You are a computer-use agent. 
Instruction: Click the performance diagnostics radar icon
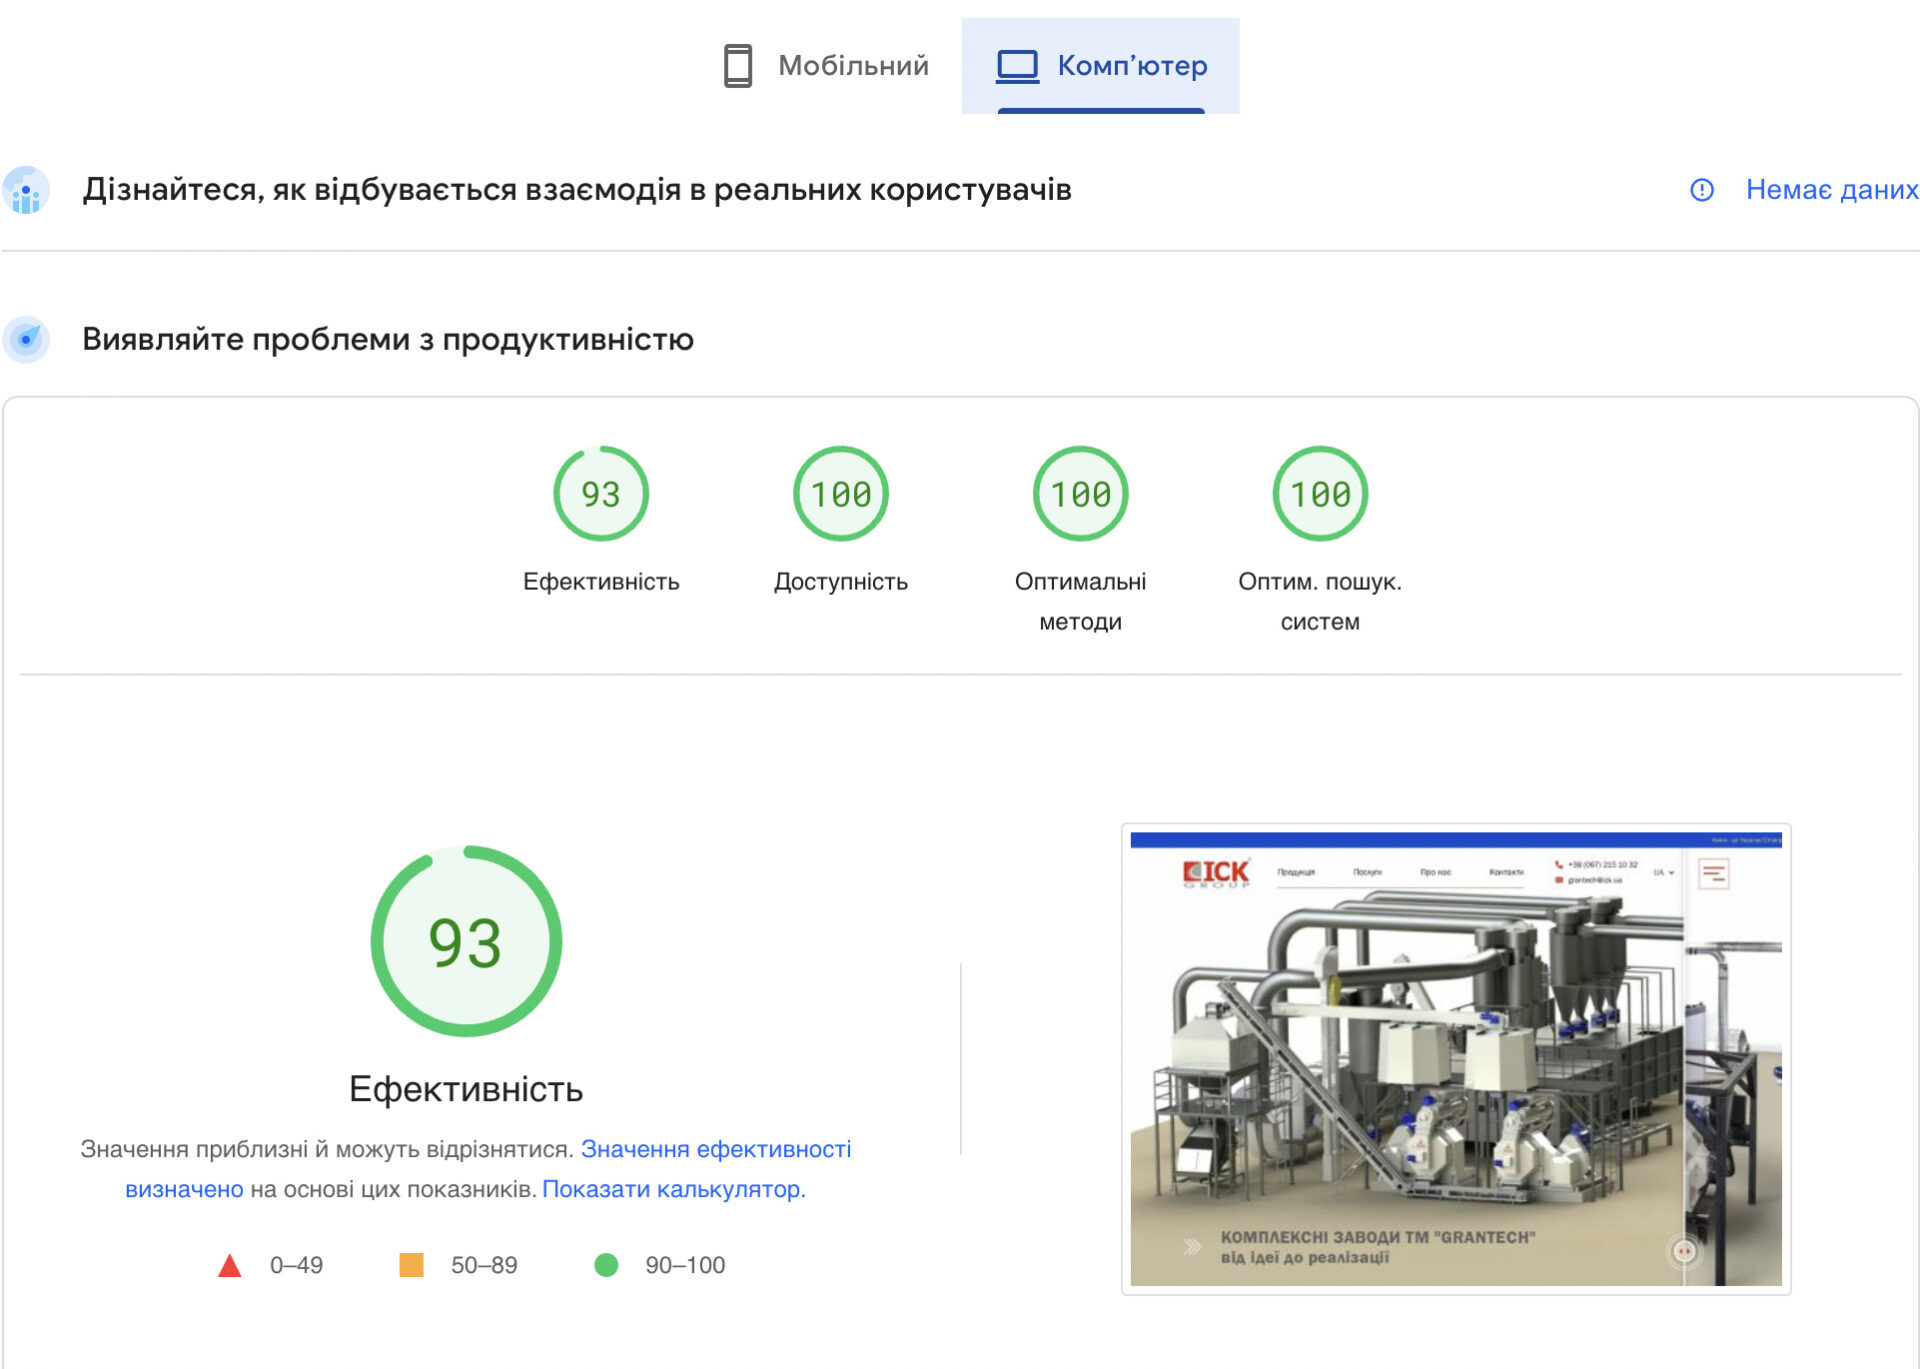coord(26,340)
